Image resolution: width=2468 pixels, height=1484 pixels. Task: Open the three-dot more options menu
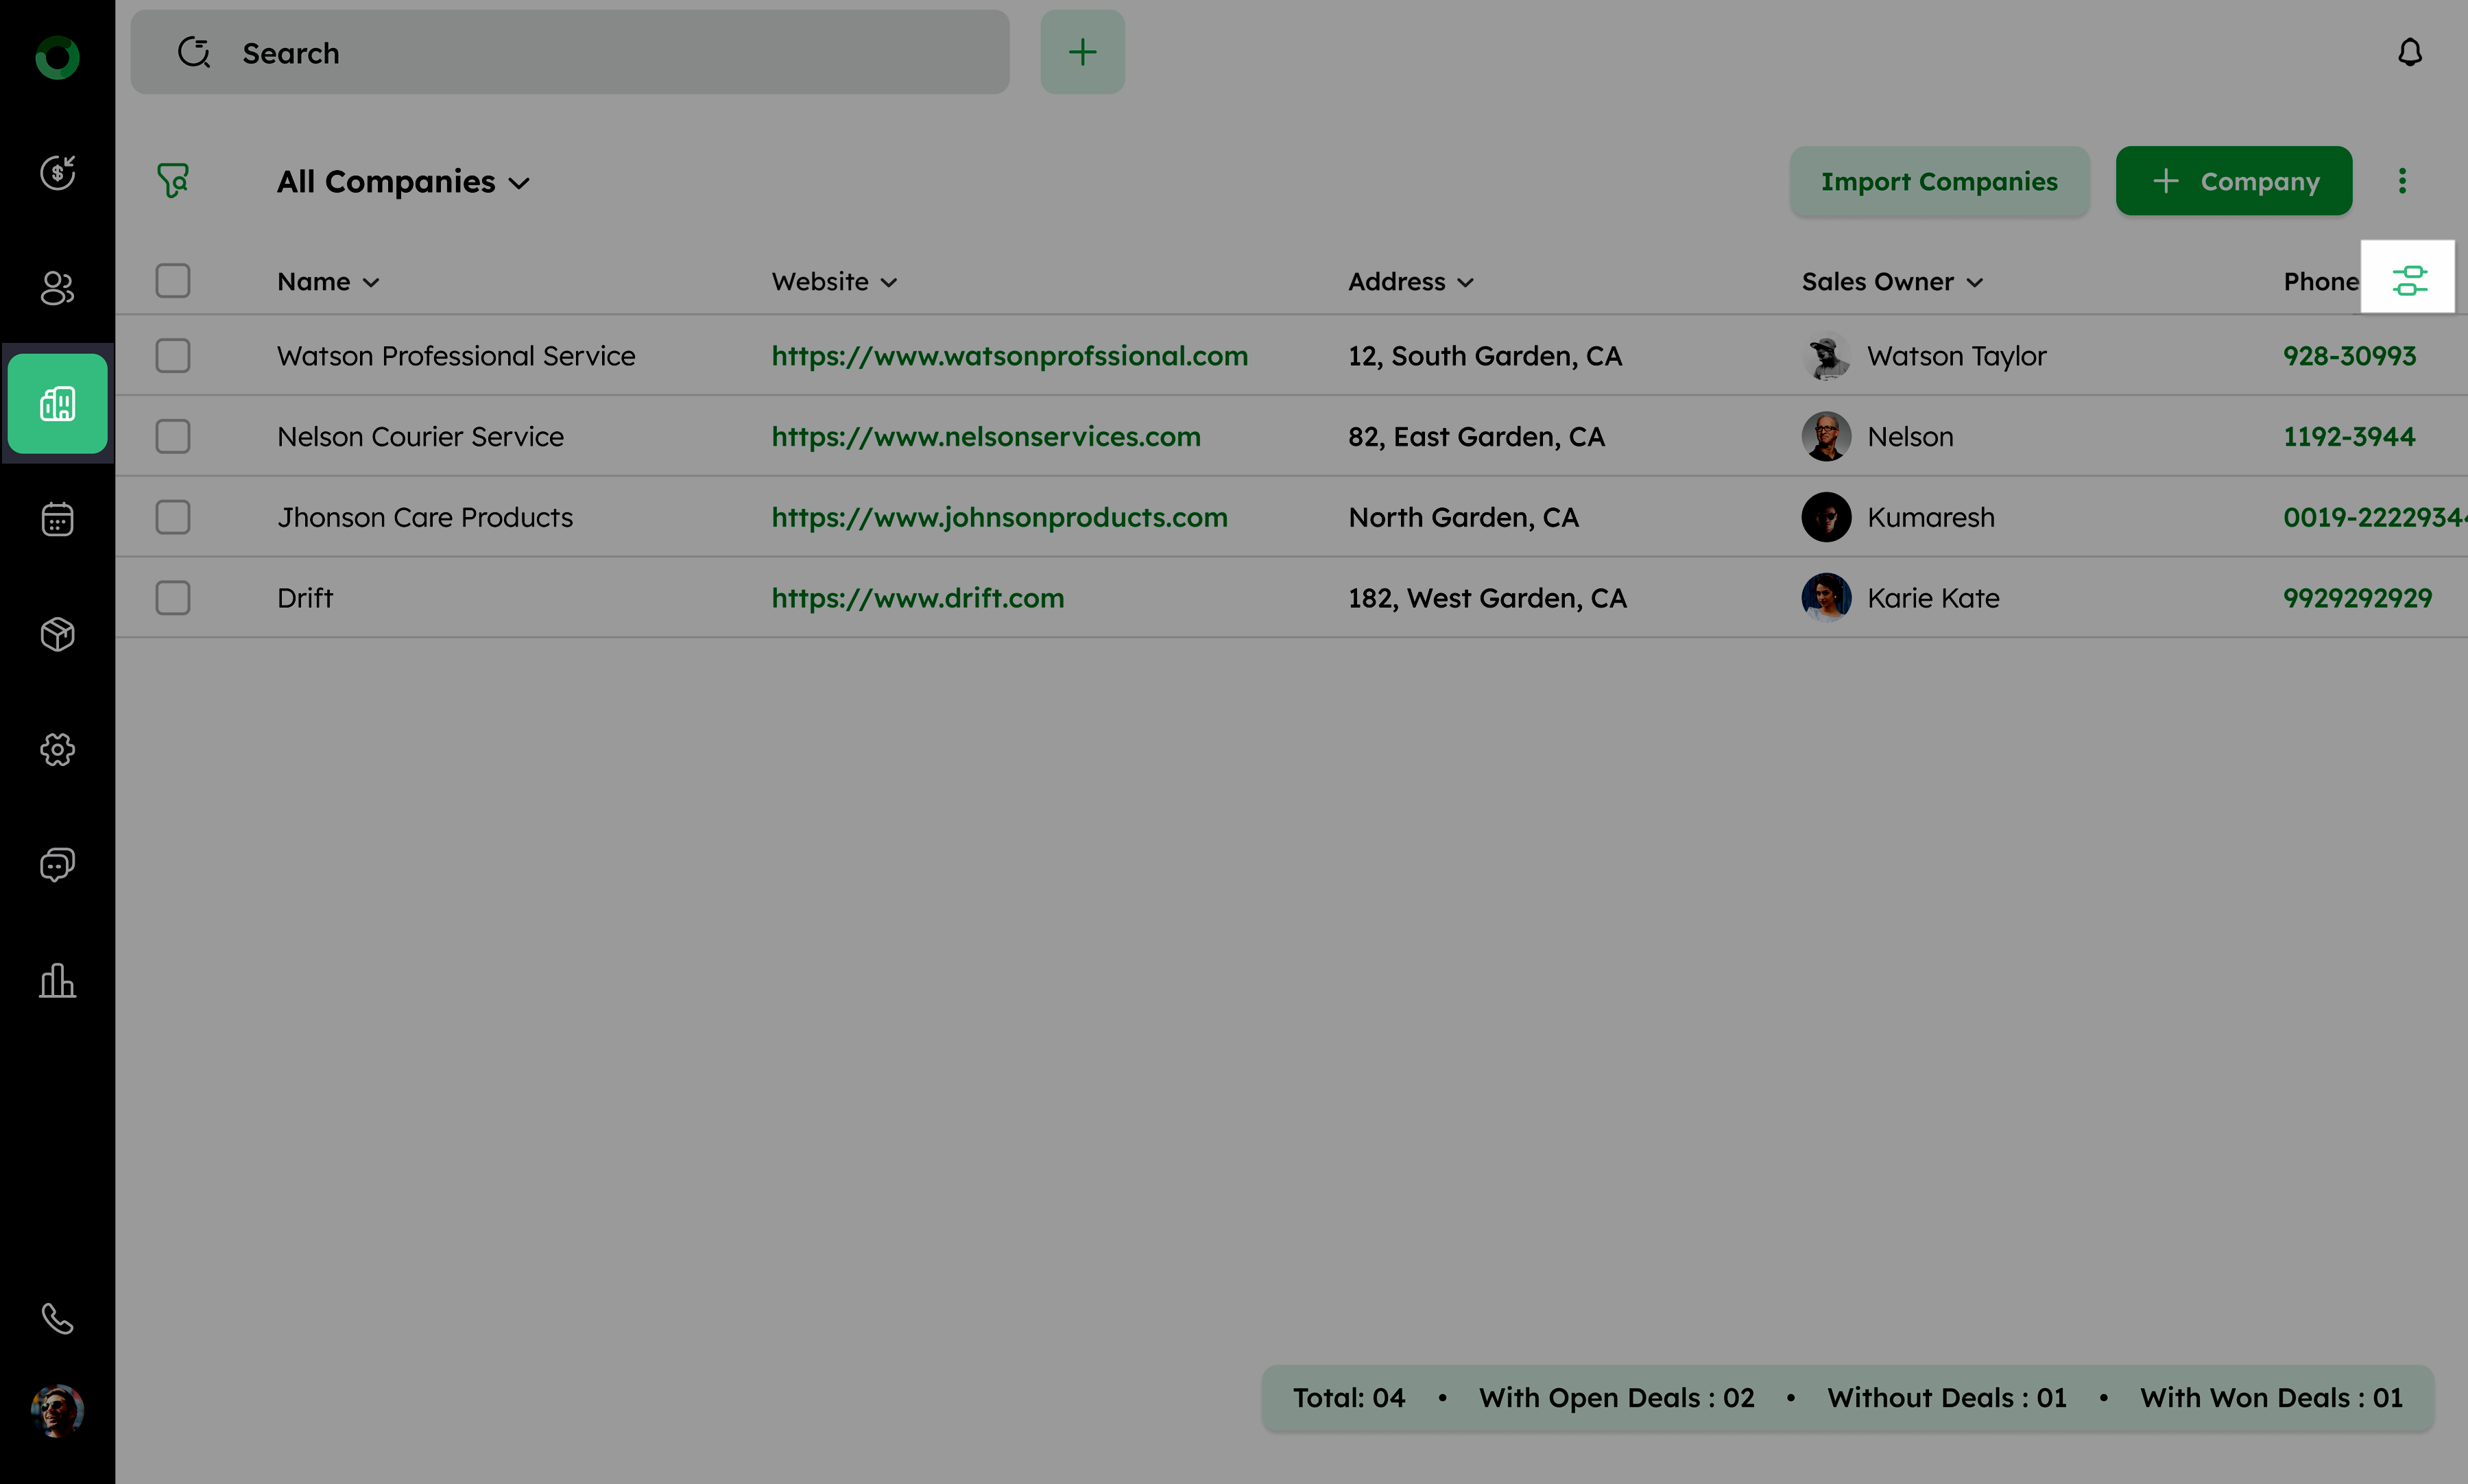tap(2401, 181)
